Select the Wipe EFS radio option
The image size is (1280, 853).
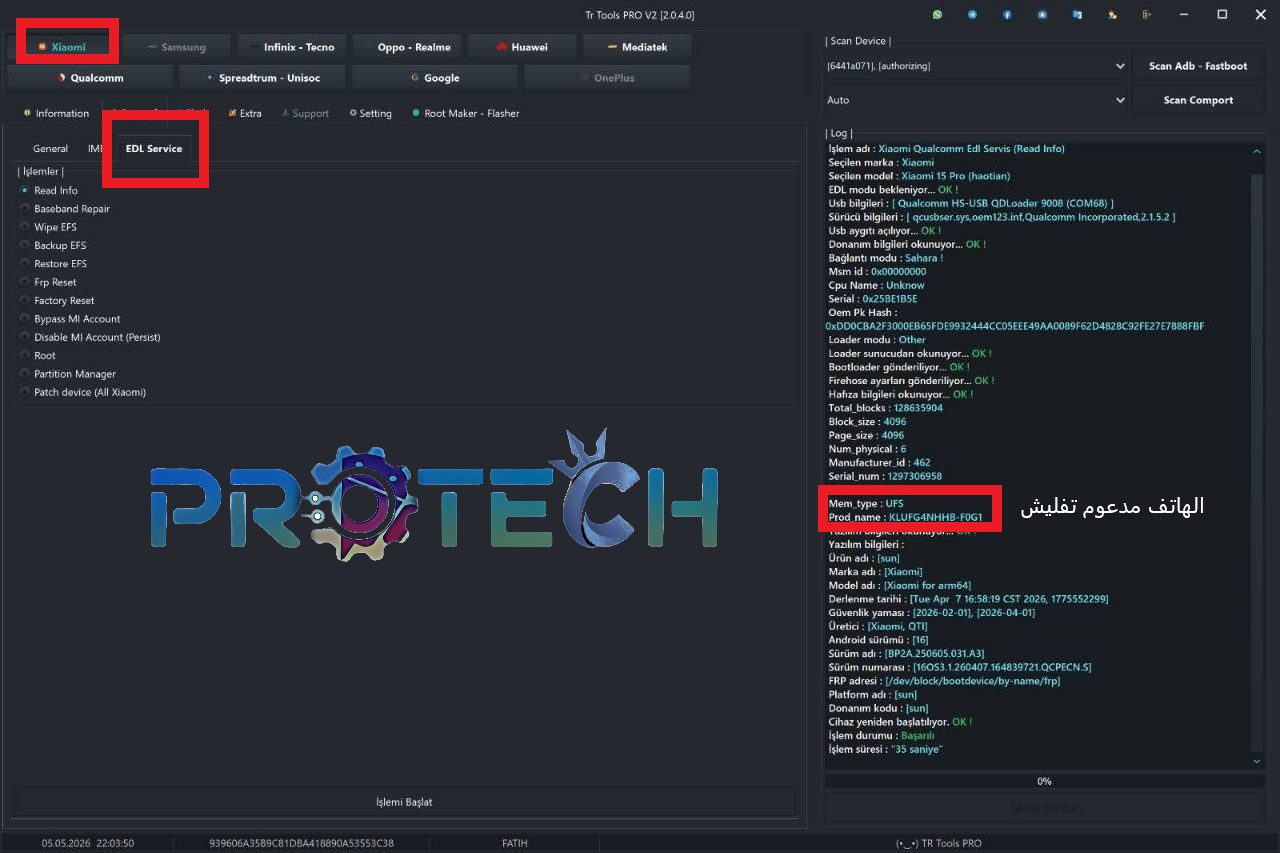tap(48, 227)
